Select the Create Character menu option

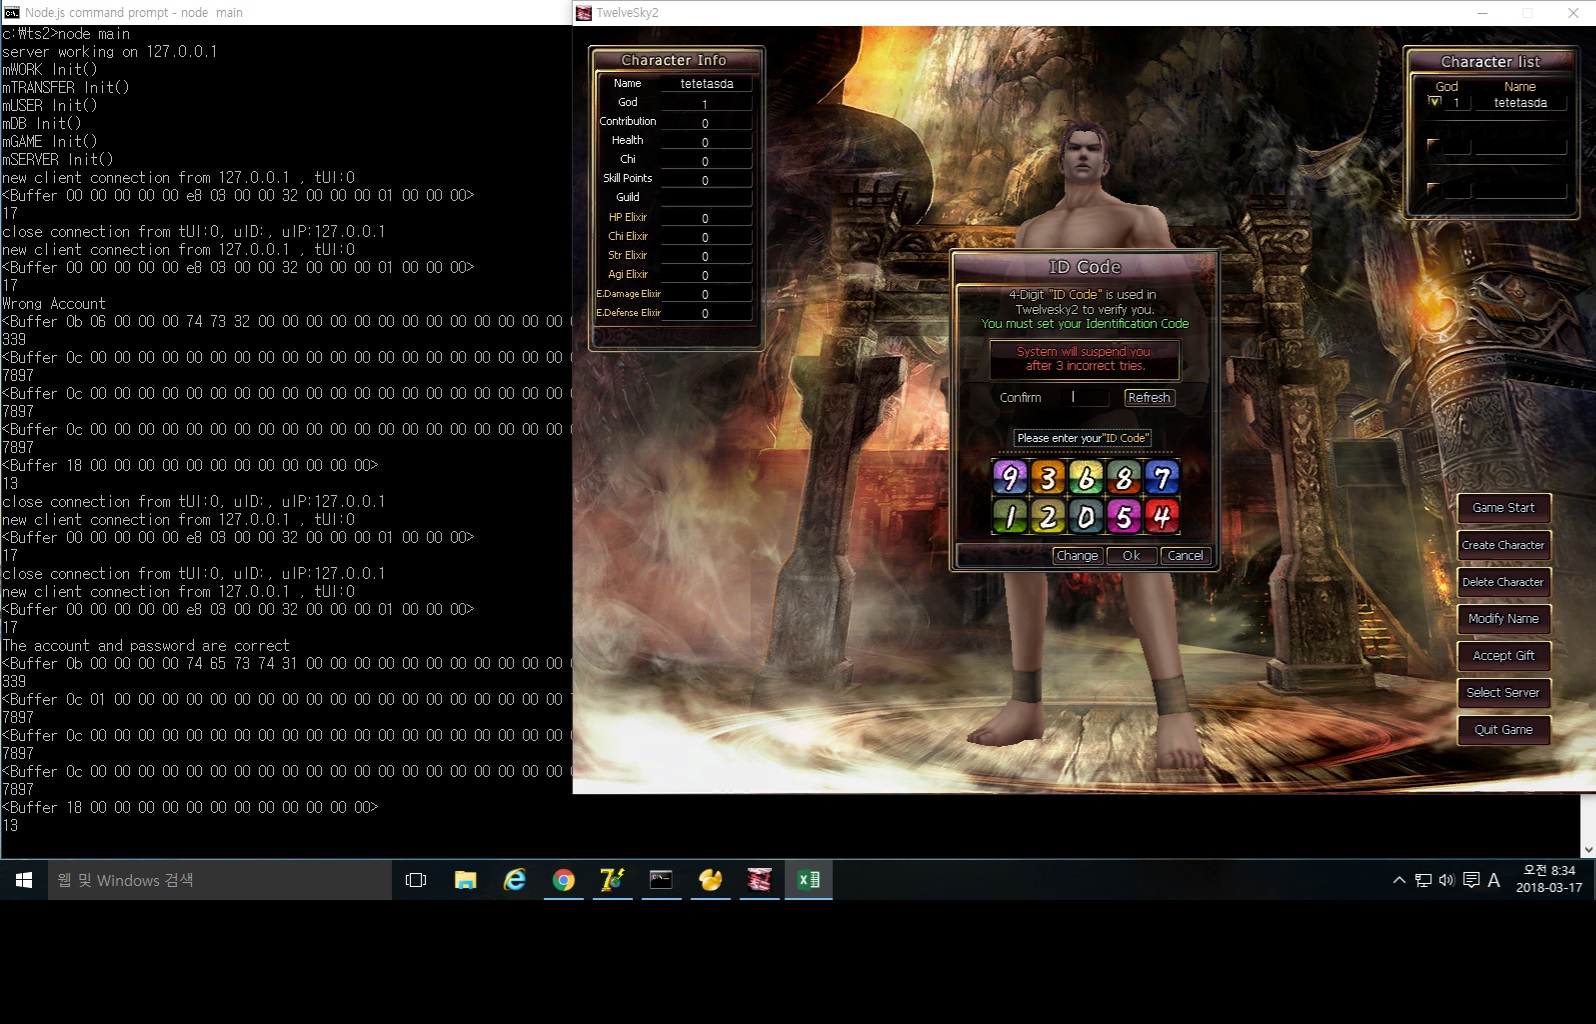pyautogui.click(x=1503, y=545)
